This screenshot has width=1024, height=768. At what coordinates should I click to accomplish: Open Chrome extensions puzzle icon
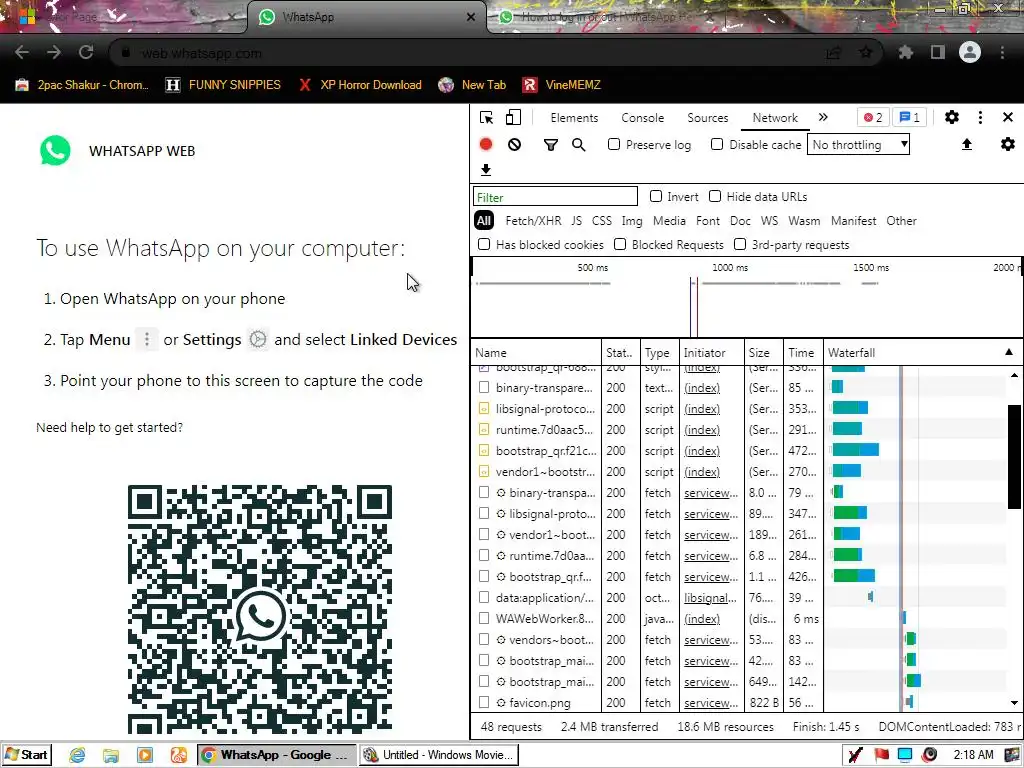click(905, 52)
